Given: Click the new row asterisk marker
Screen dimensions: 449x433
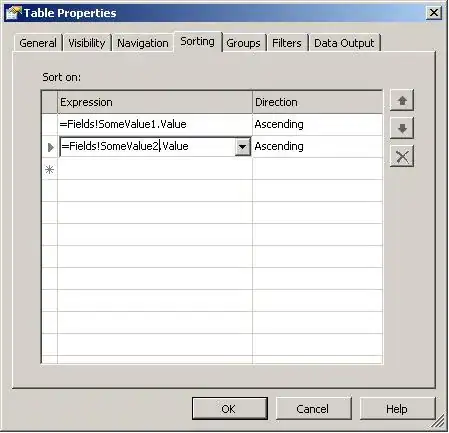Looking at the screenshot, I should 50,170.
